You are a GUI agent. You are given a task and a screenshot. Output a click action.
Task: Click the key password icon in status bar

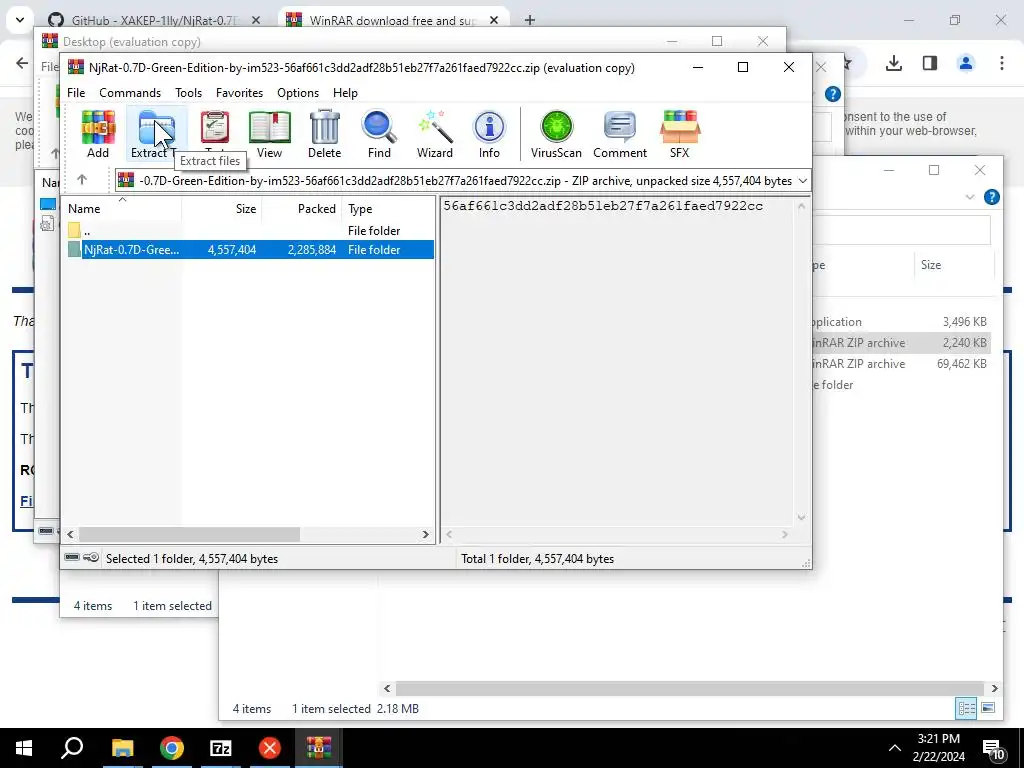coord(91,557)
